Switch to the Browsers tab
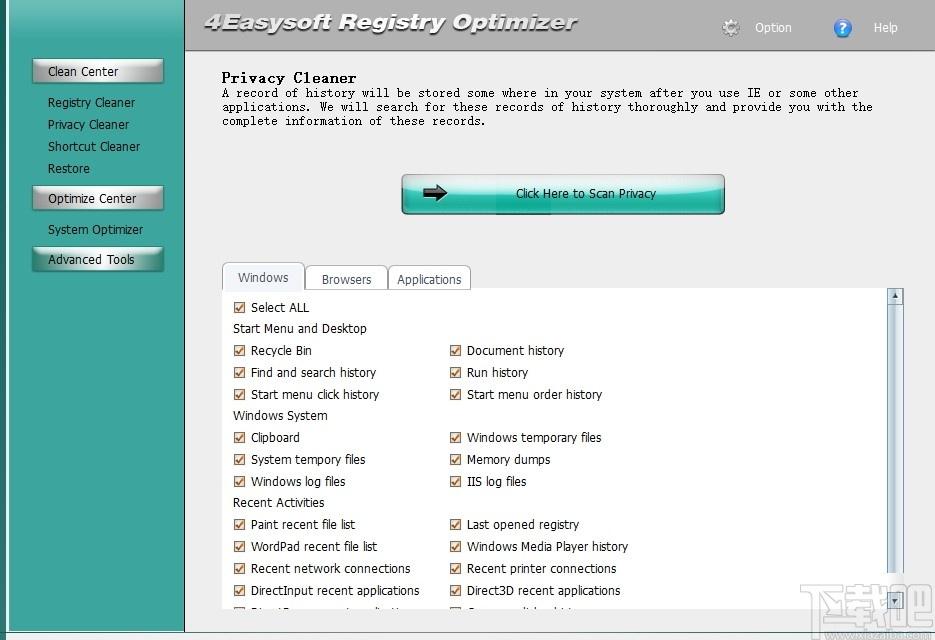The width and height of the screenshot is (935, 640). 345,279
